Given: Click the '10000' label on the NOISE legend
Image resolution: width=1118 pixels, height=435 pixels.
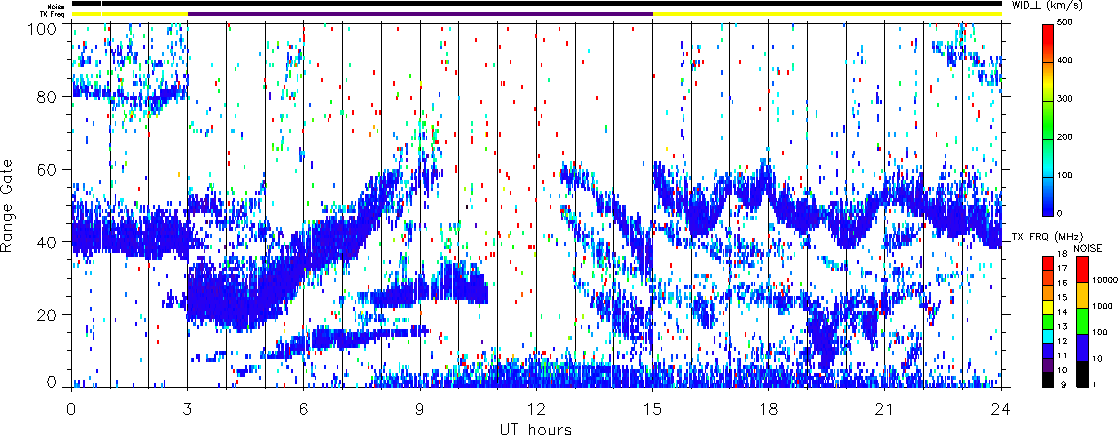Looking at the screenshot, I should [1105, 282].
